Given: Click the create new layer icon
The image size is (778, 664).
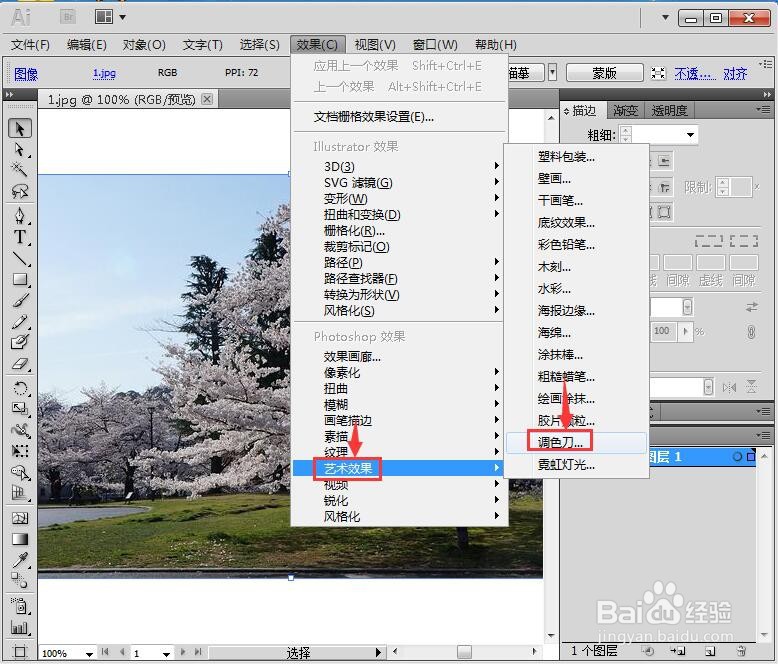Looking at the screenshot, I should point(710,650).
